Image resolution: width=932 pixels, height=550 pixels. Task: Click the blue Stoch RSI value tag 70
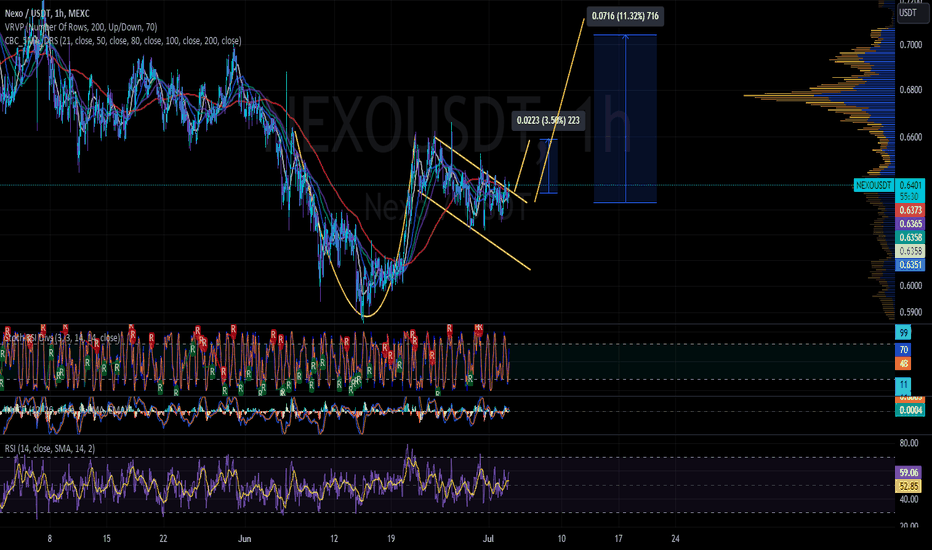click(x=903, y=350)
